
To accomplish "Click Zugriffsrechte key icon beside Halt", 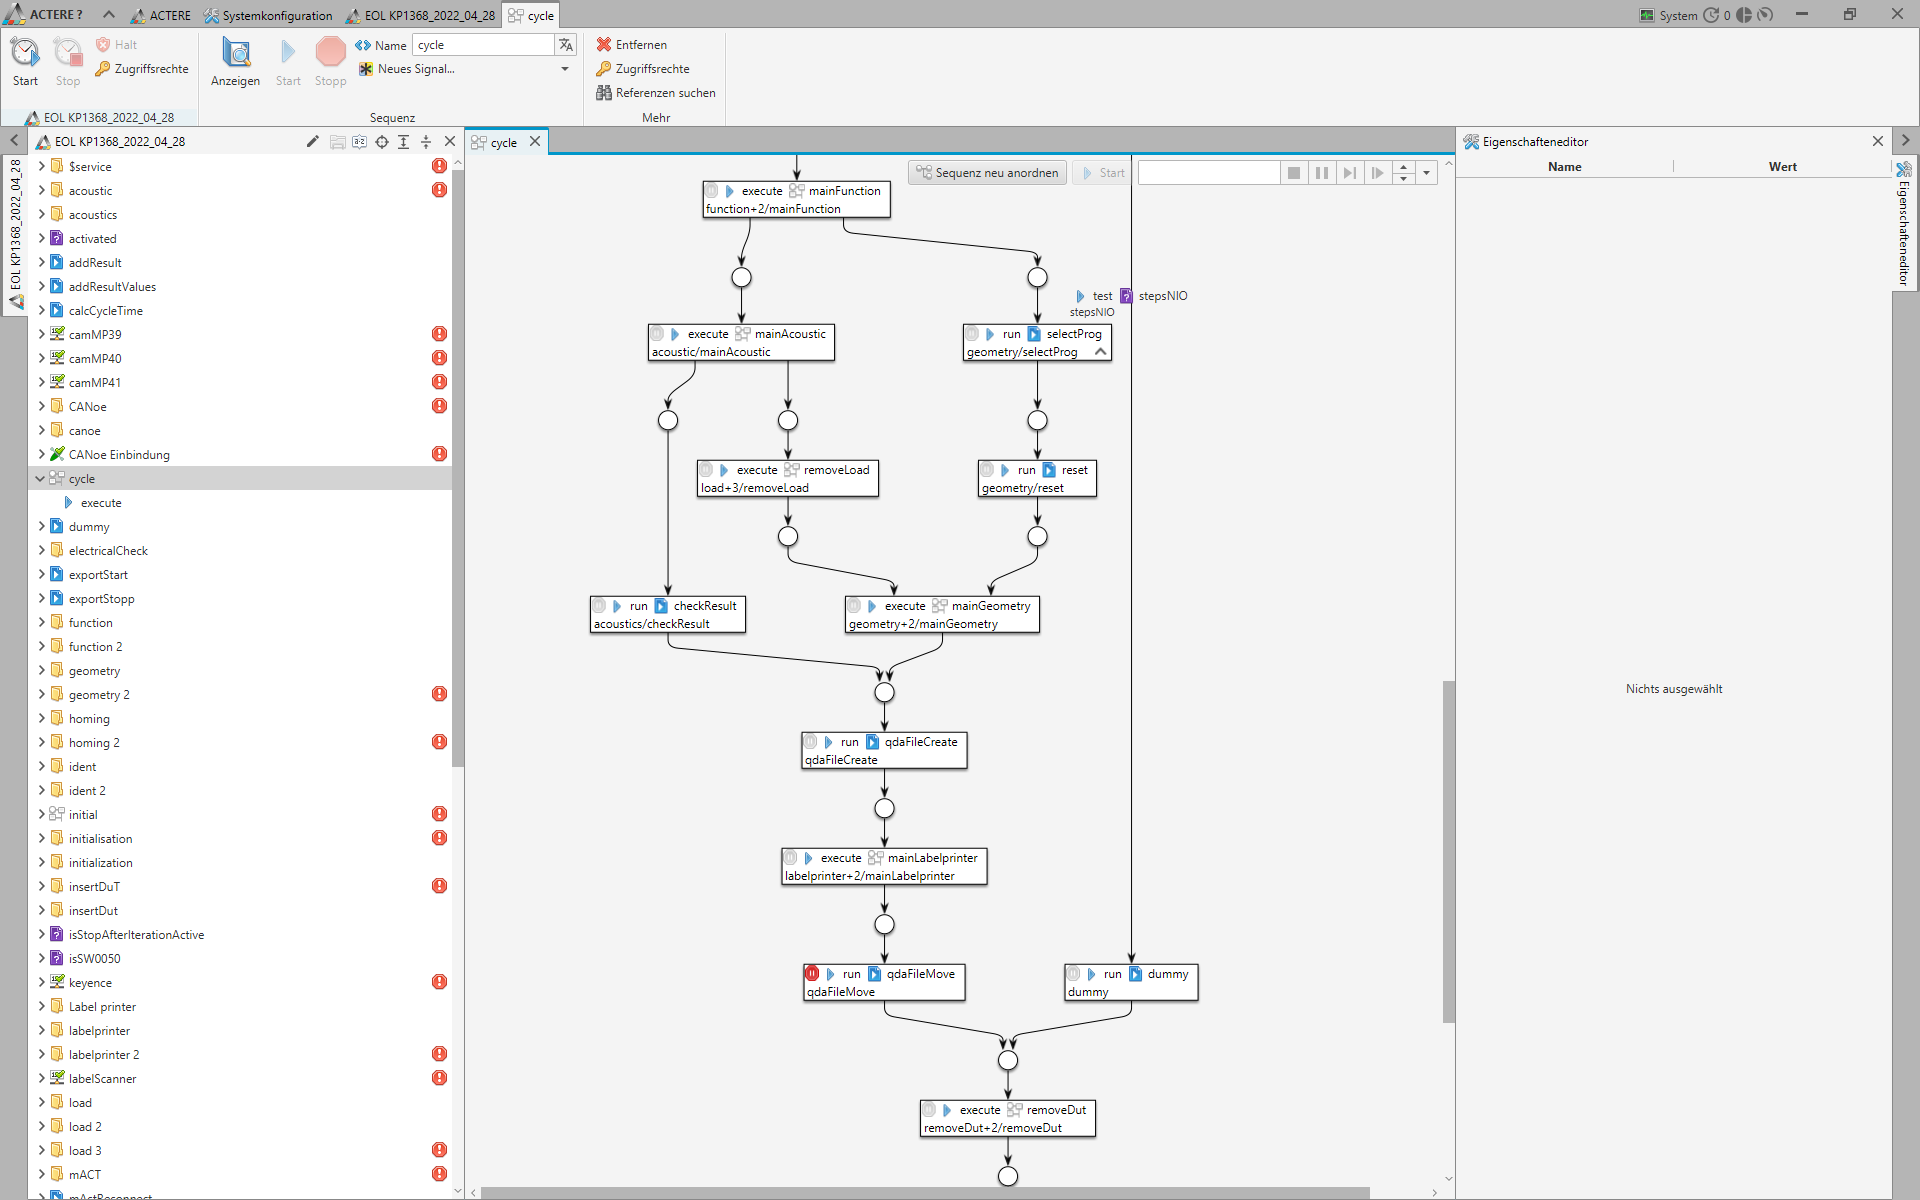I will tap(103, 69).
